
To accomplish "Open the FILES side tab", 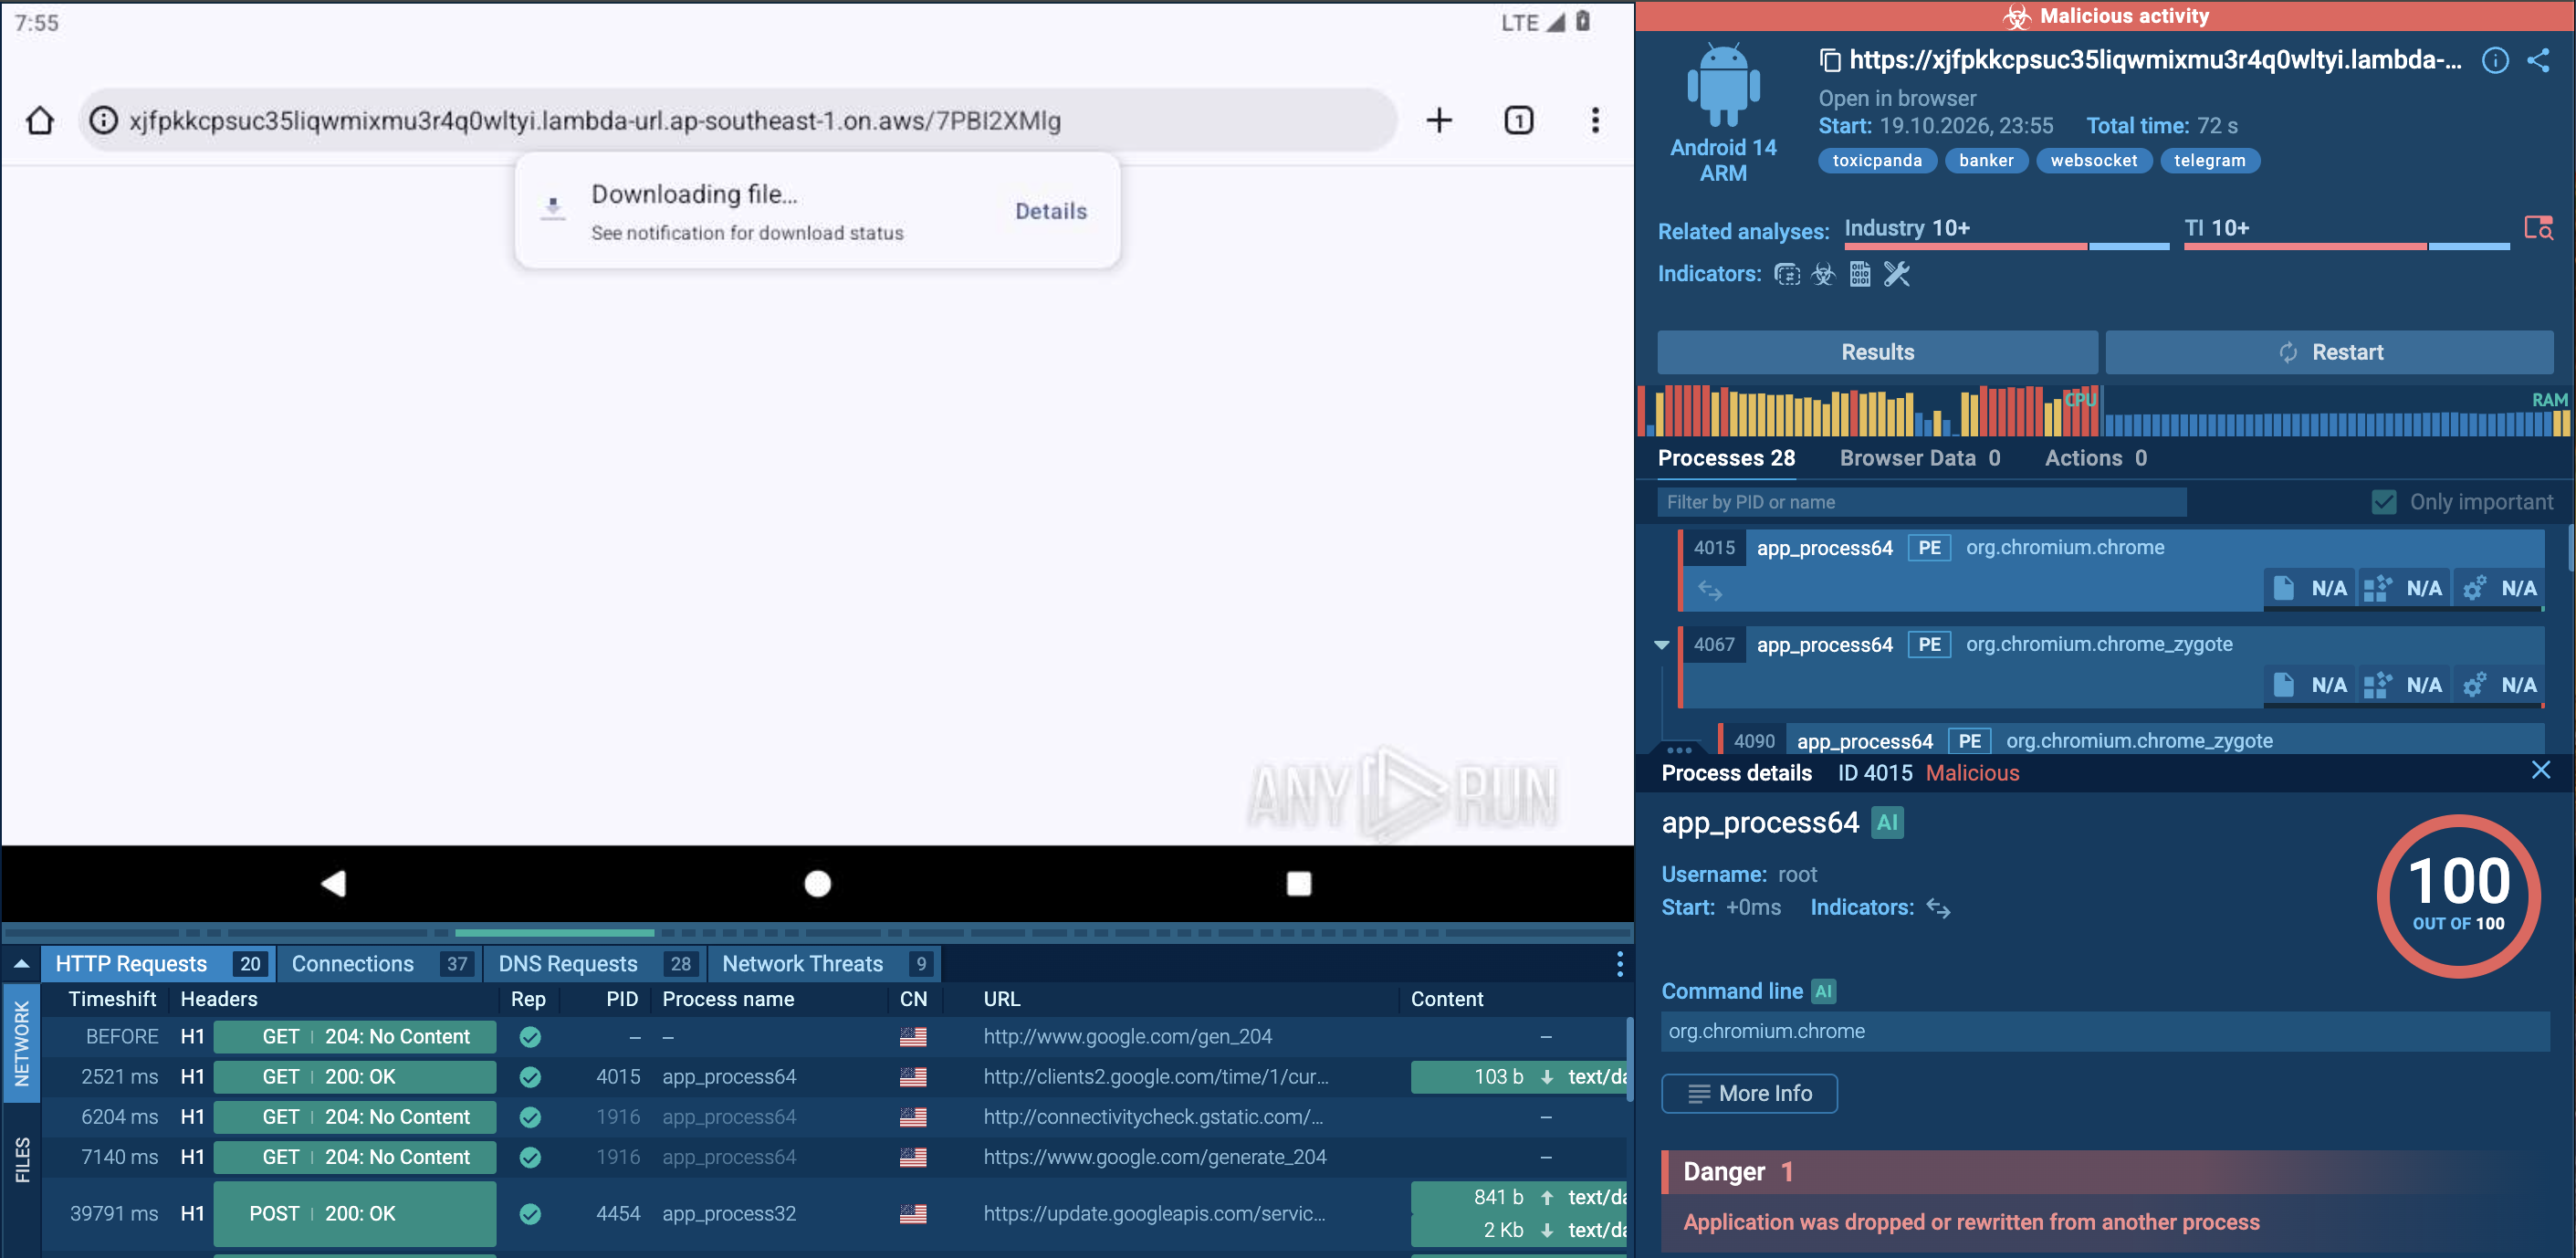I will tap(21, 1160).
